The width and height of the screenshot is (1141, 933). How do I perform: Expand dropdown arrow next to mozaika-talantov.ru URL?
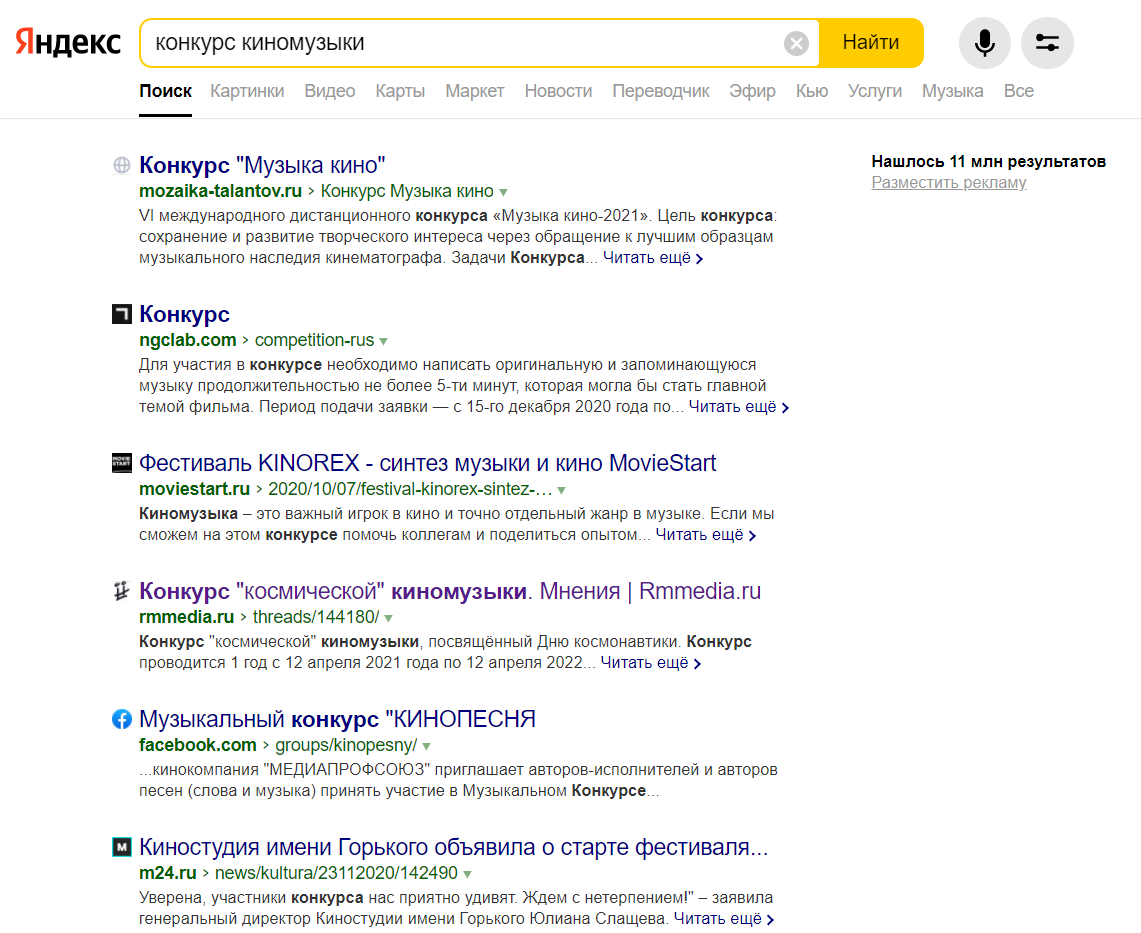[504, 193]
